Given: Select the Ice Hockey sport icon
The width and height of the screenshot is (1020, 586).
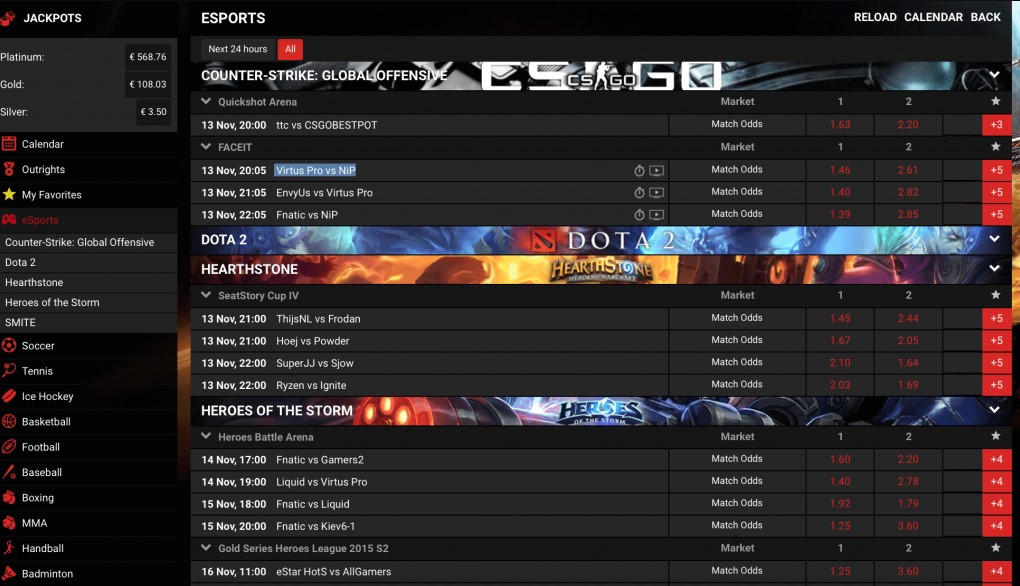Looking at the screenshot, I should (9, 396).
